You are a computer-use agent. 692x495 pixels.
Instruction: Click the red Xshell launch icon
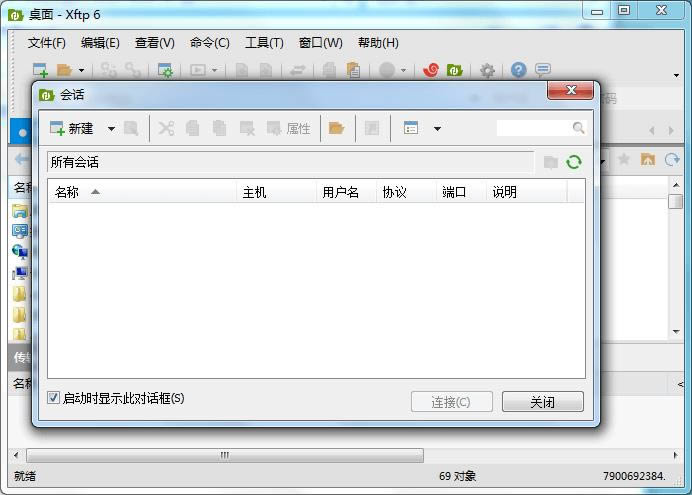(x=432, y=70)
